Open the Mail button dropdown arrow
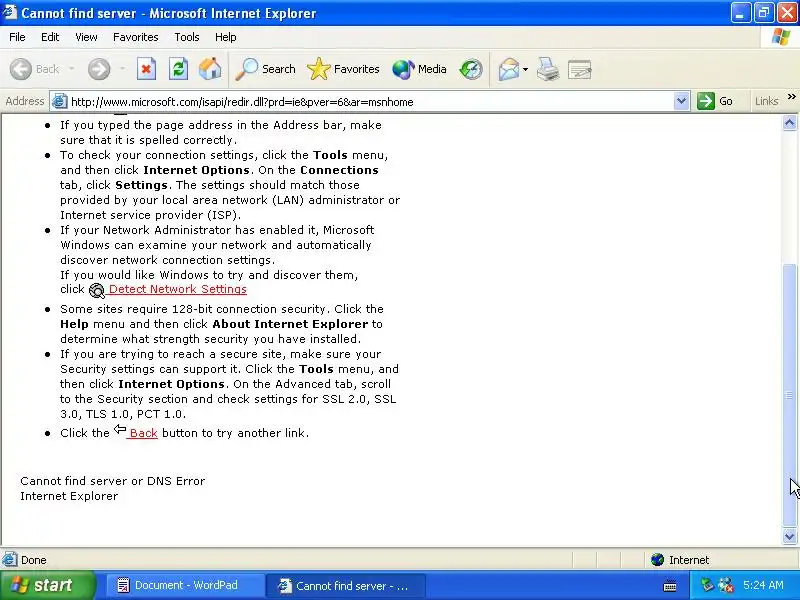The image size is (800, 600). (526, 69)
